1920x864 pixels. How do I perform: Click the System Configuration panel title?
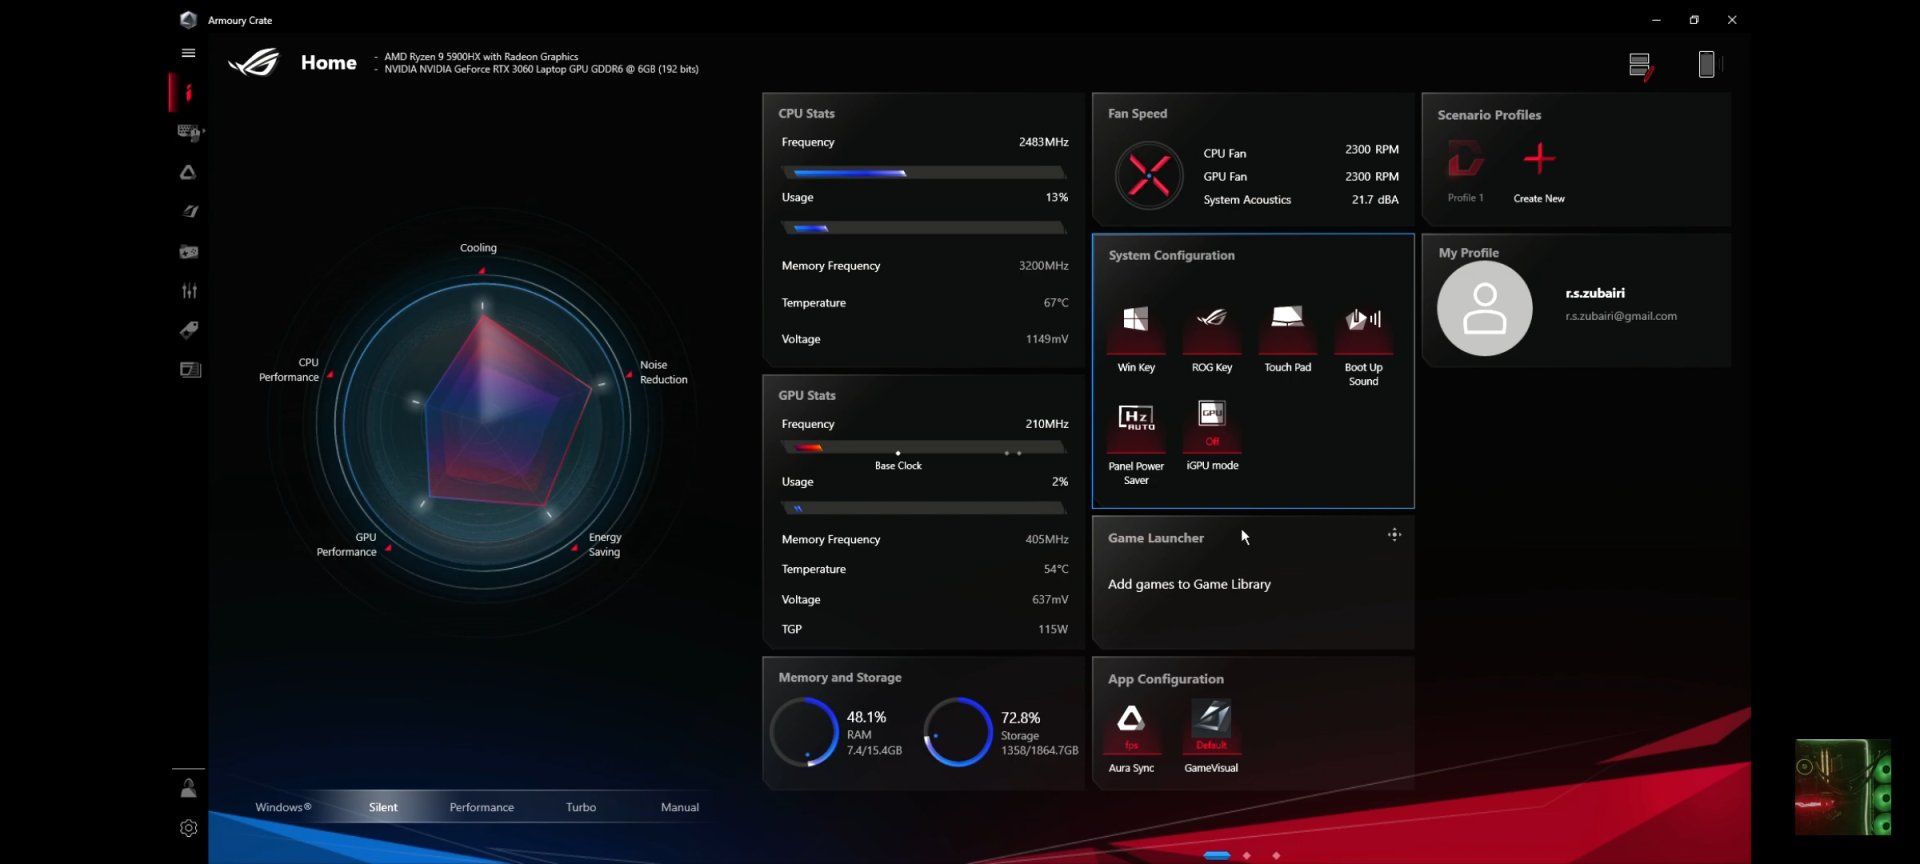1171,256
